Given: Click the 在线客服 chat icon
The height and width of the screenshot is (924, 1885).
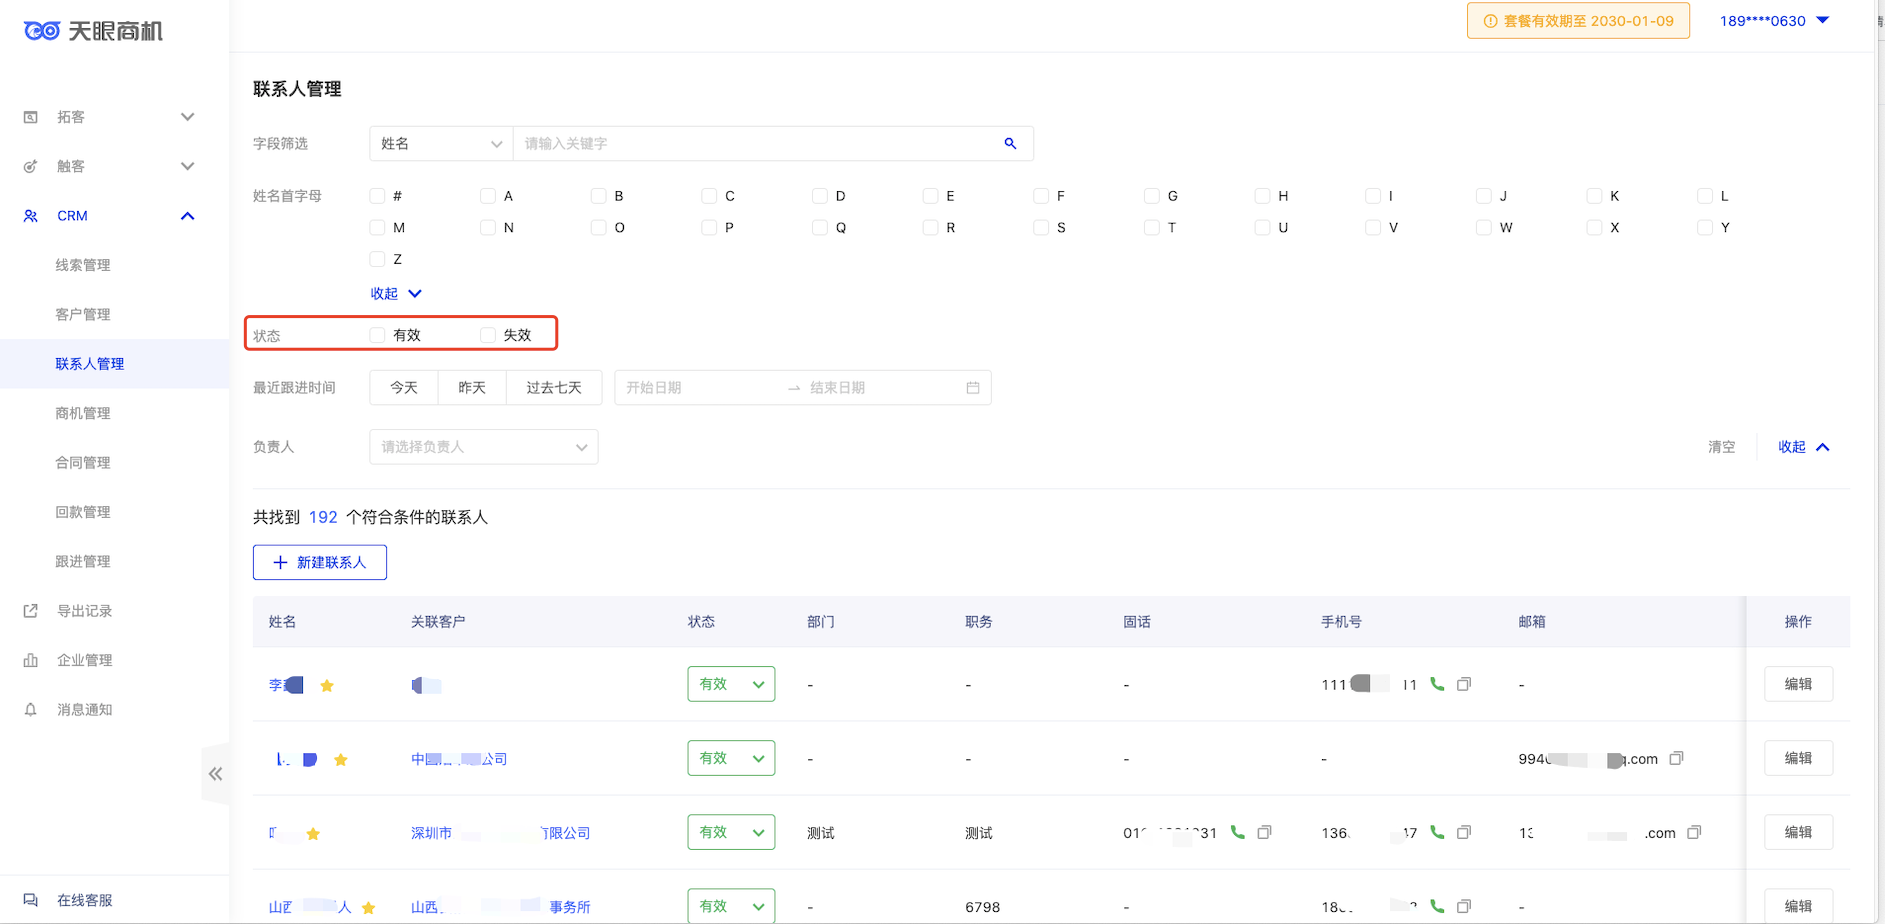Looking at the screenshot, I should click(31, 900).
